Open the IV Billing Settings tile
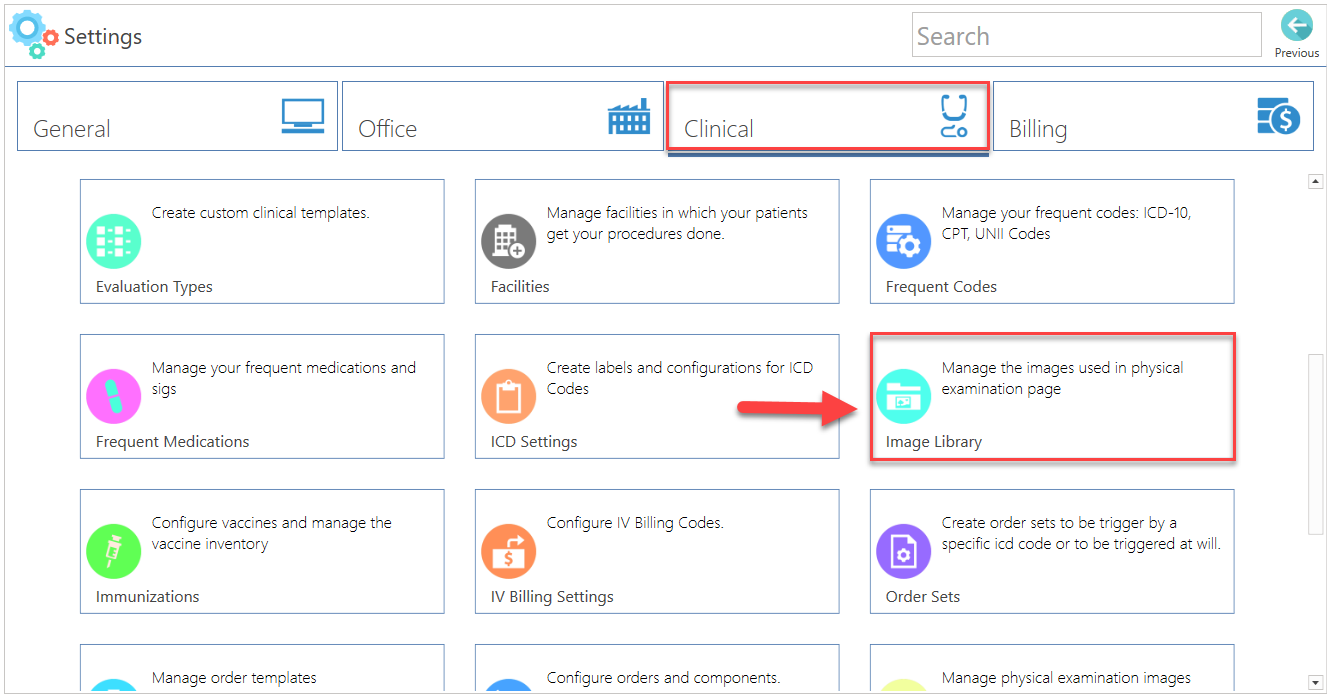The width and height of the screenshot is (1331, 697). coord(657,551)
